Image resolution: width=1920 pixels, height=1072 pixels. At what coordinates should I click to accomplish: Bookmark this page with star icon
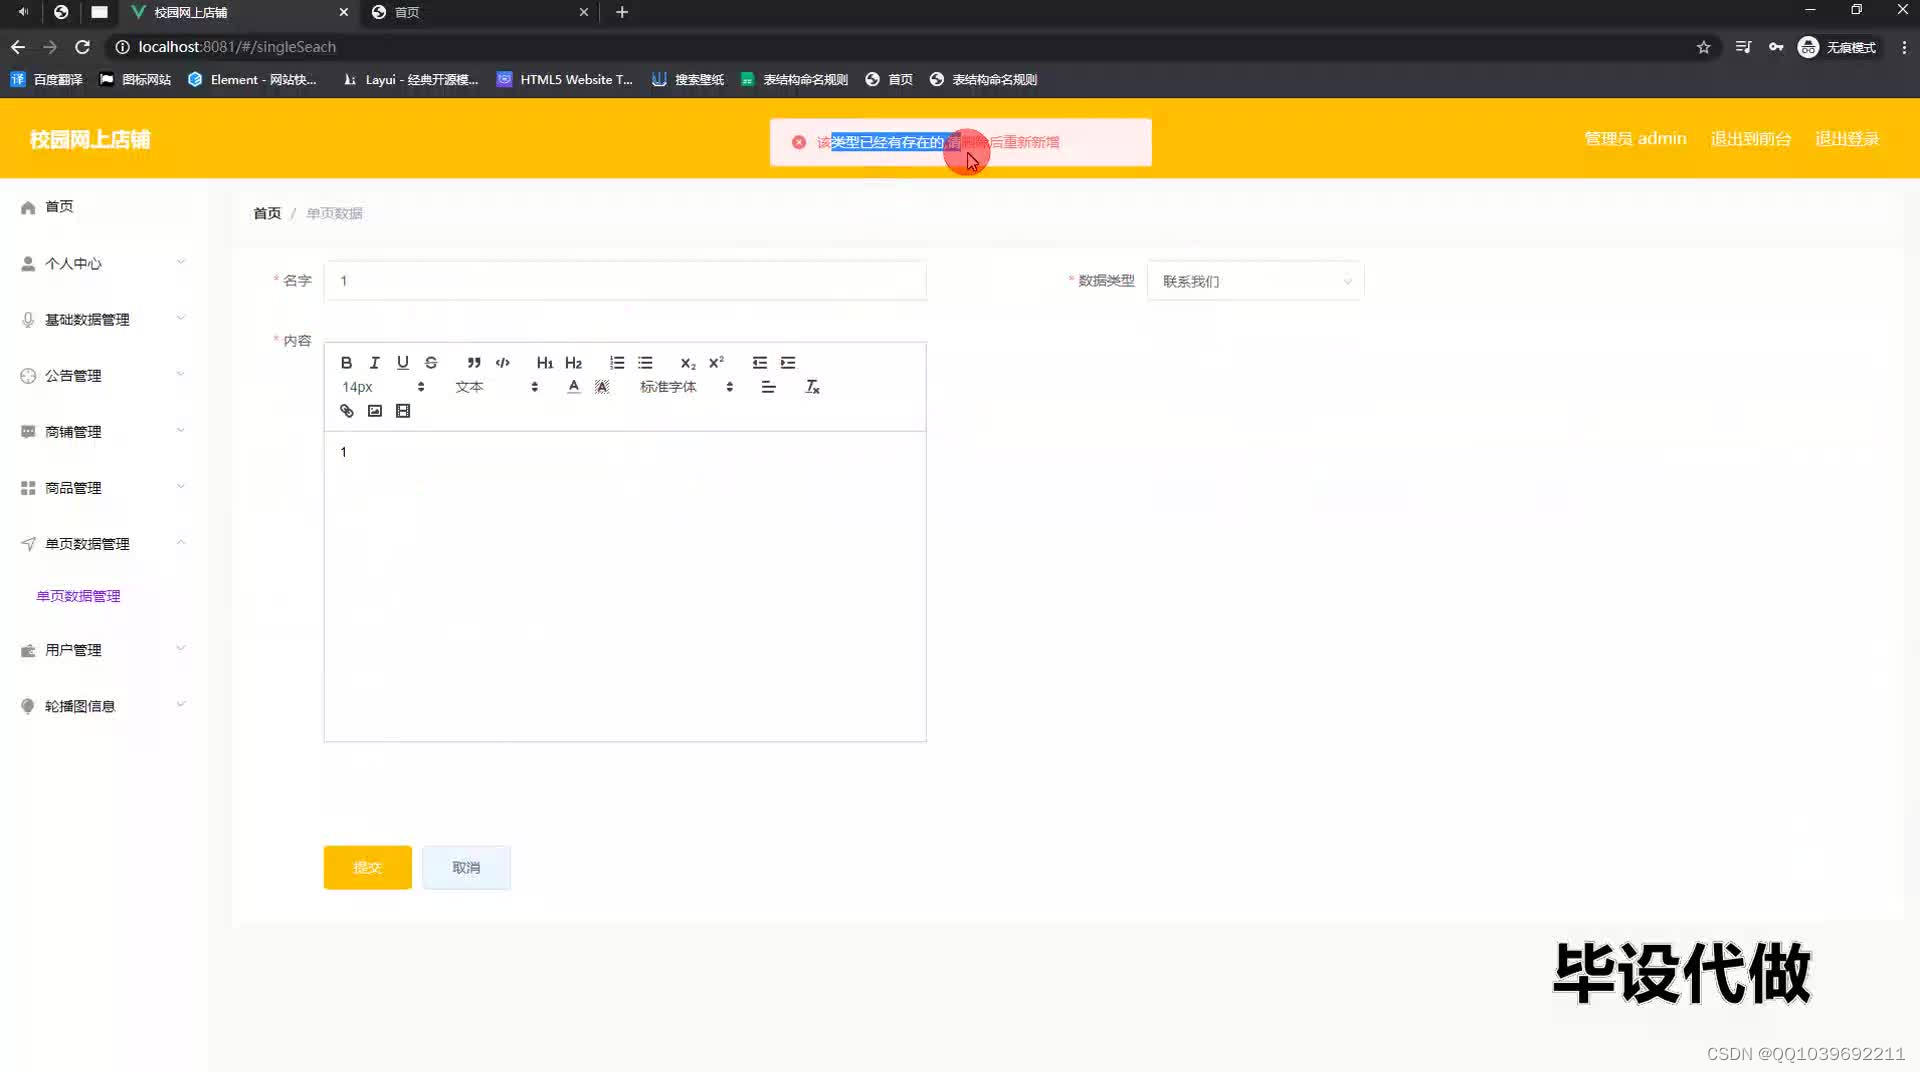[1704, 47]
